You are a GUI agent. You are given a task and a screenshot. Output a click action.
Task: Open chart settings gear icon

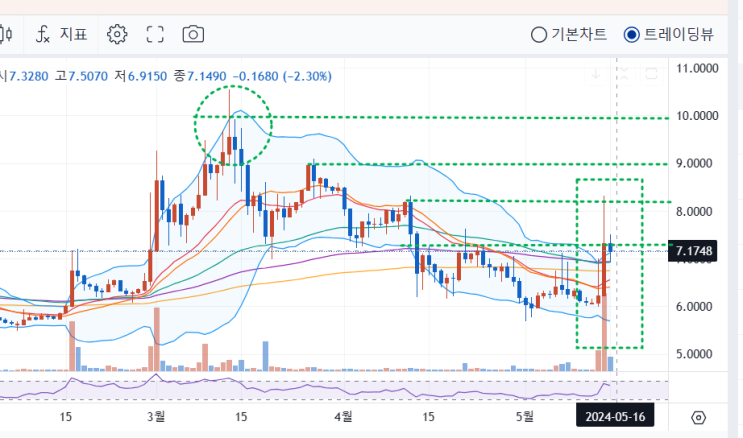coord(117,34)
